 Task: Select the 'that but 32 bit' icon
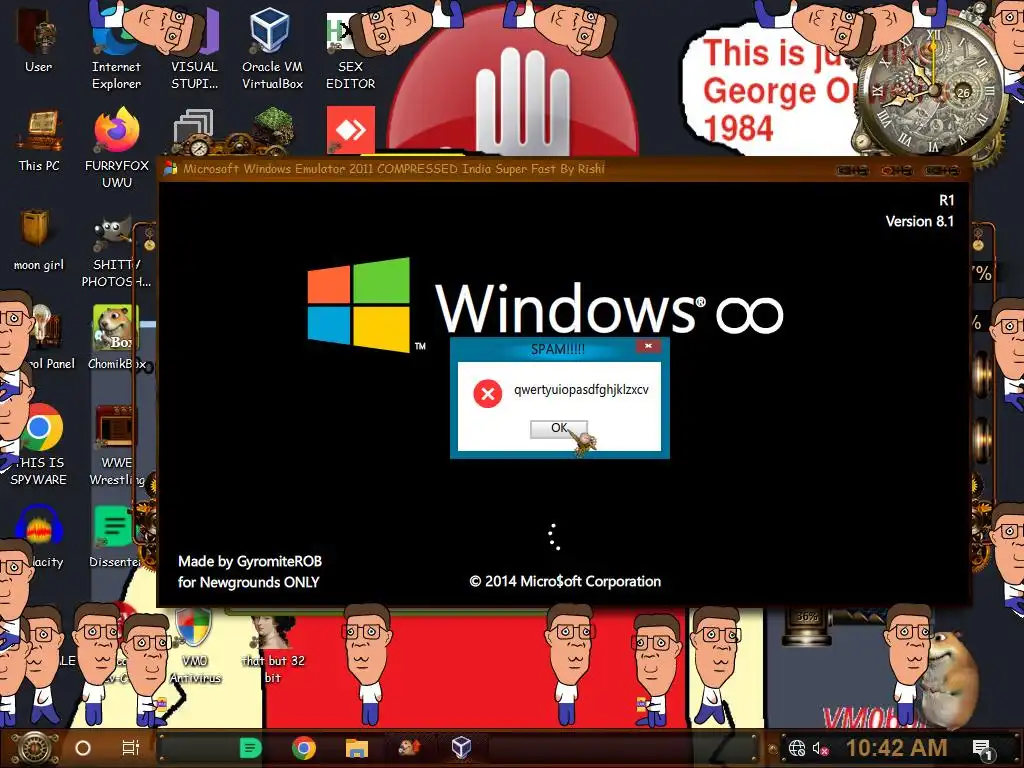pos(273,649)
